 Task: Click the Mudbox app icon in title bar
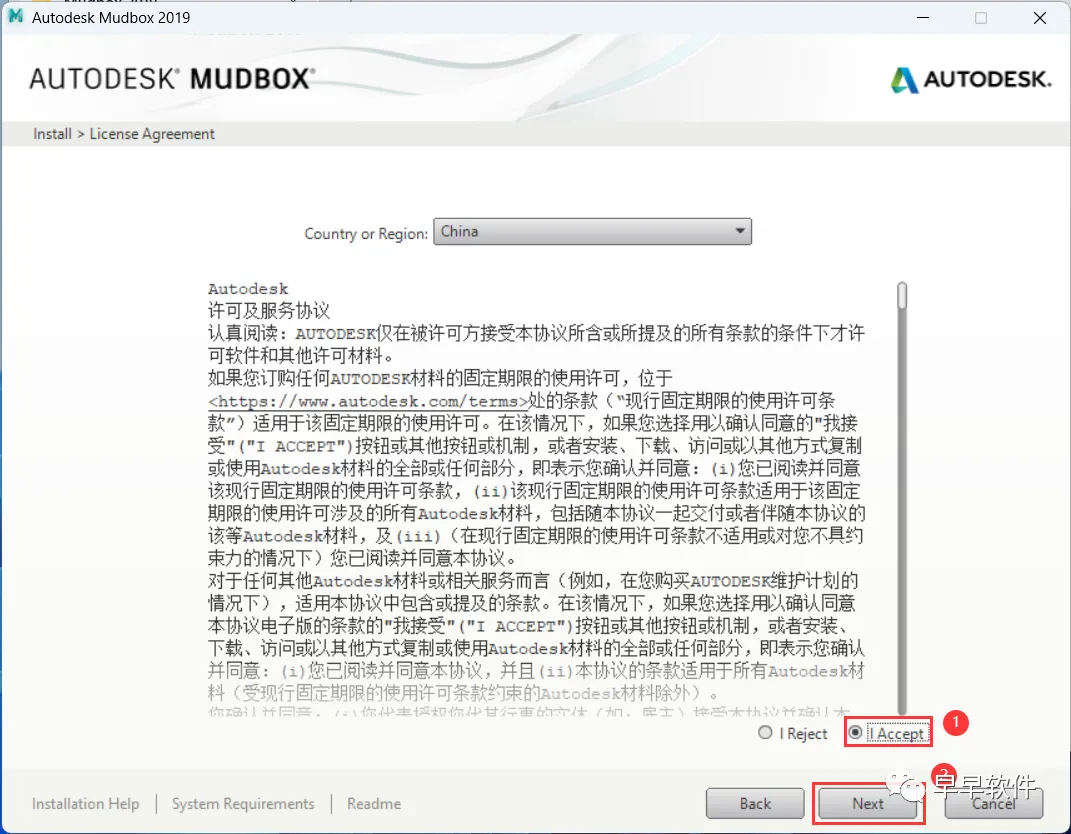tap(15, 16)
